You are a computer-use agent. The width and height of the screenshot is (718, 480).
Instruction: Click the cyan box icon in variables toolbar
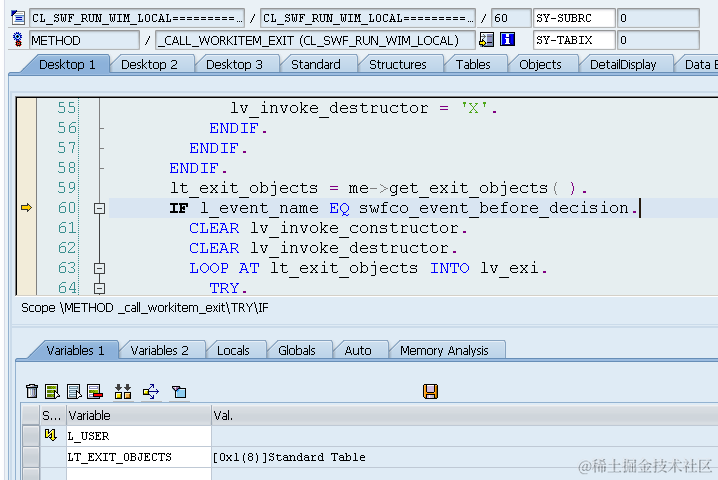point(179,392)
